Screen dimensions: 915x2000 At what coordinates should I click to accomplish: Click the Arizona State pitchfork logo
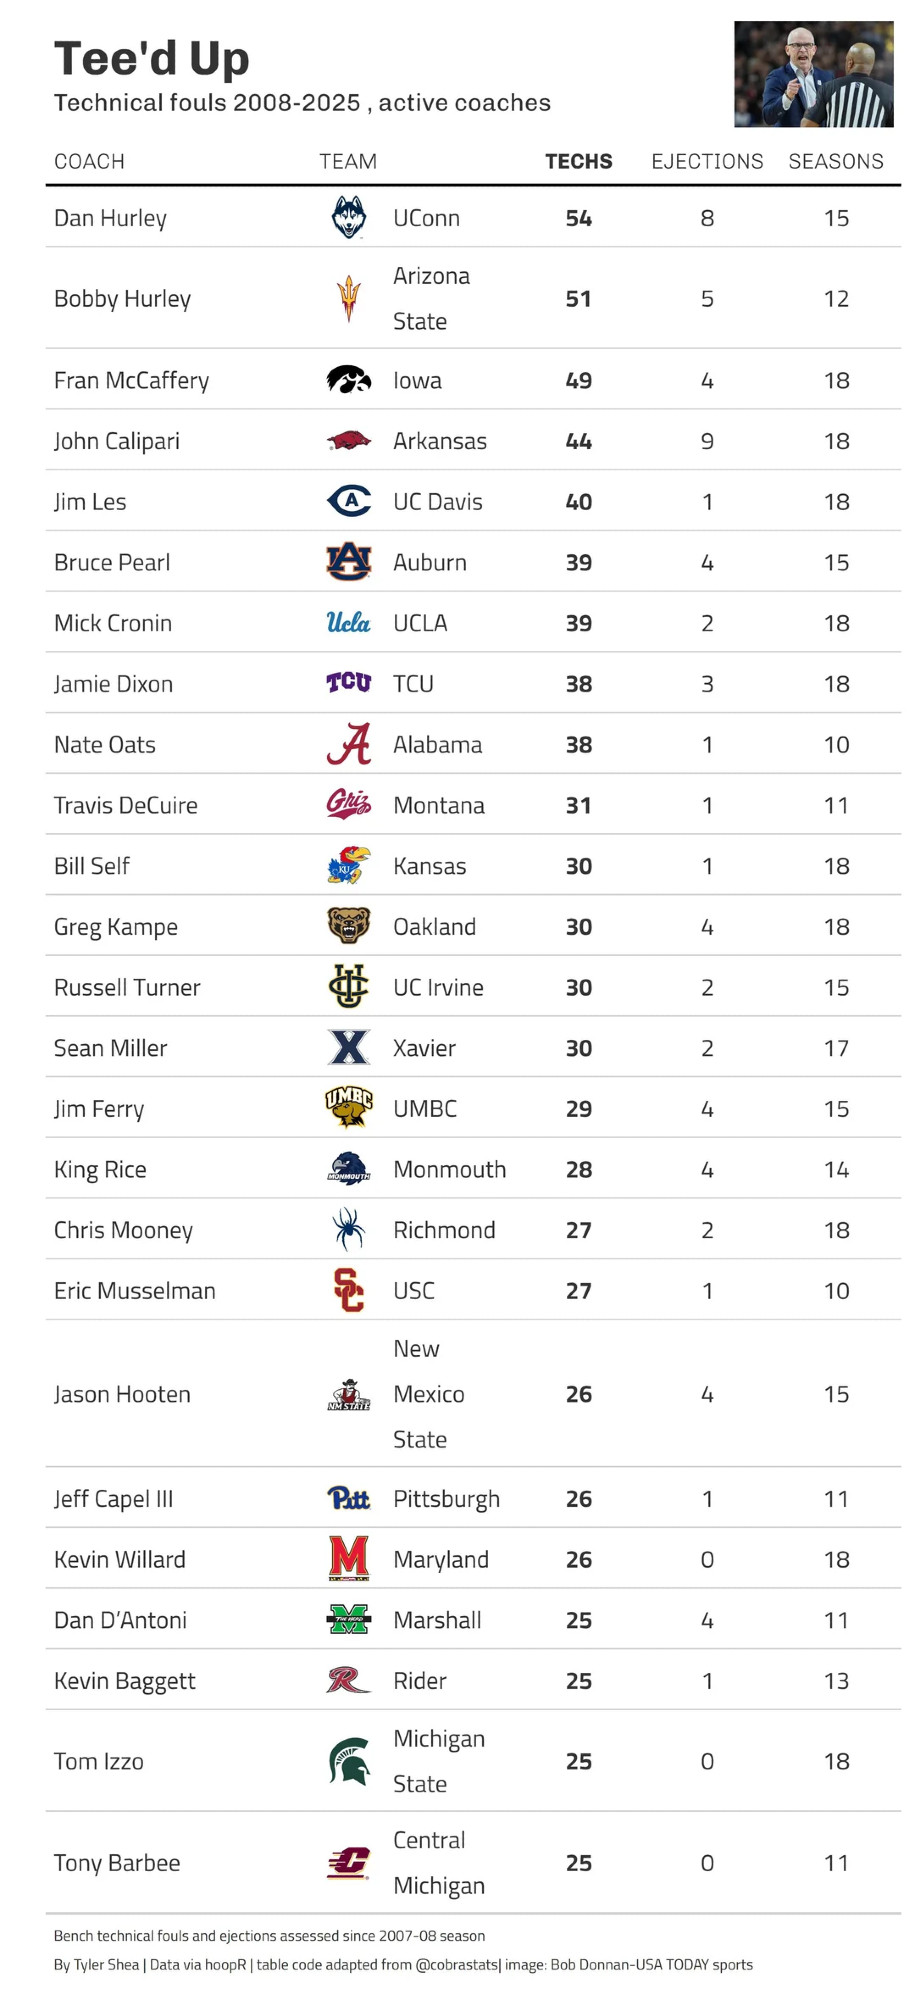tap(348, 299)
